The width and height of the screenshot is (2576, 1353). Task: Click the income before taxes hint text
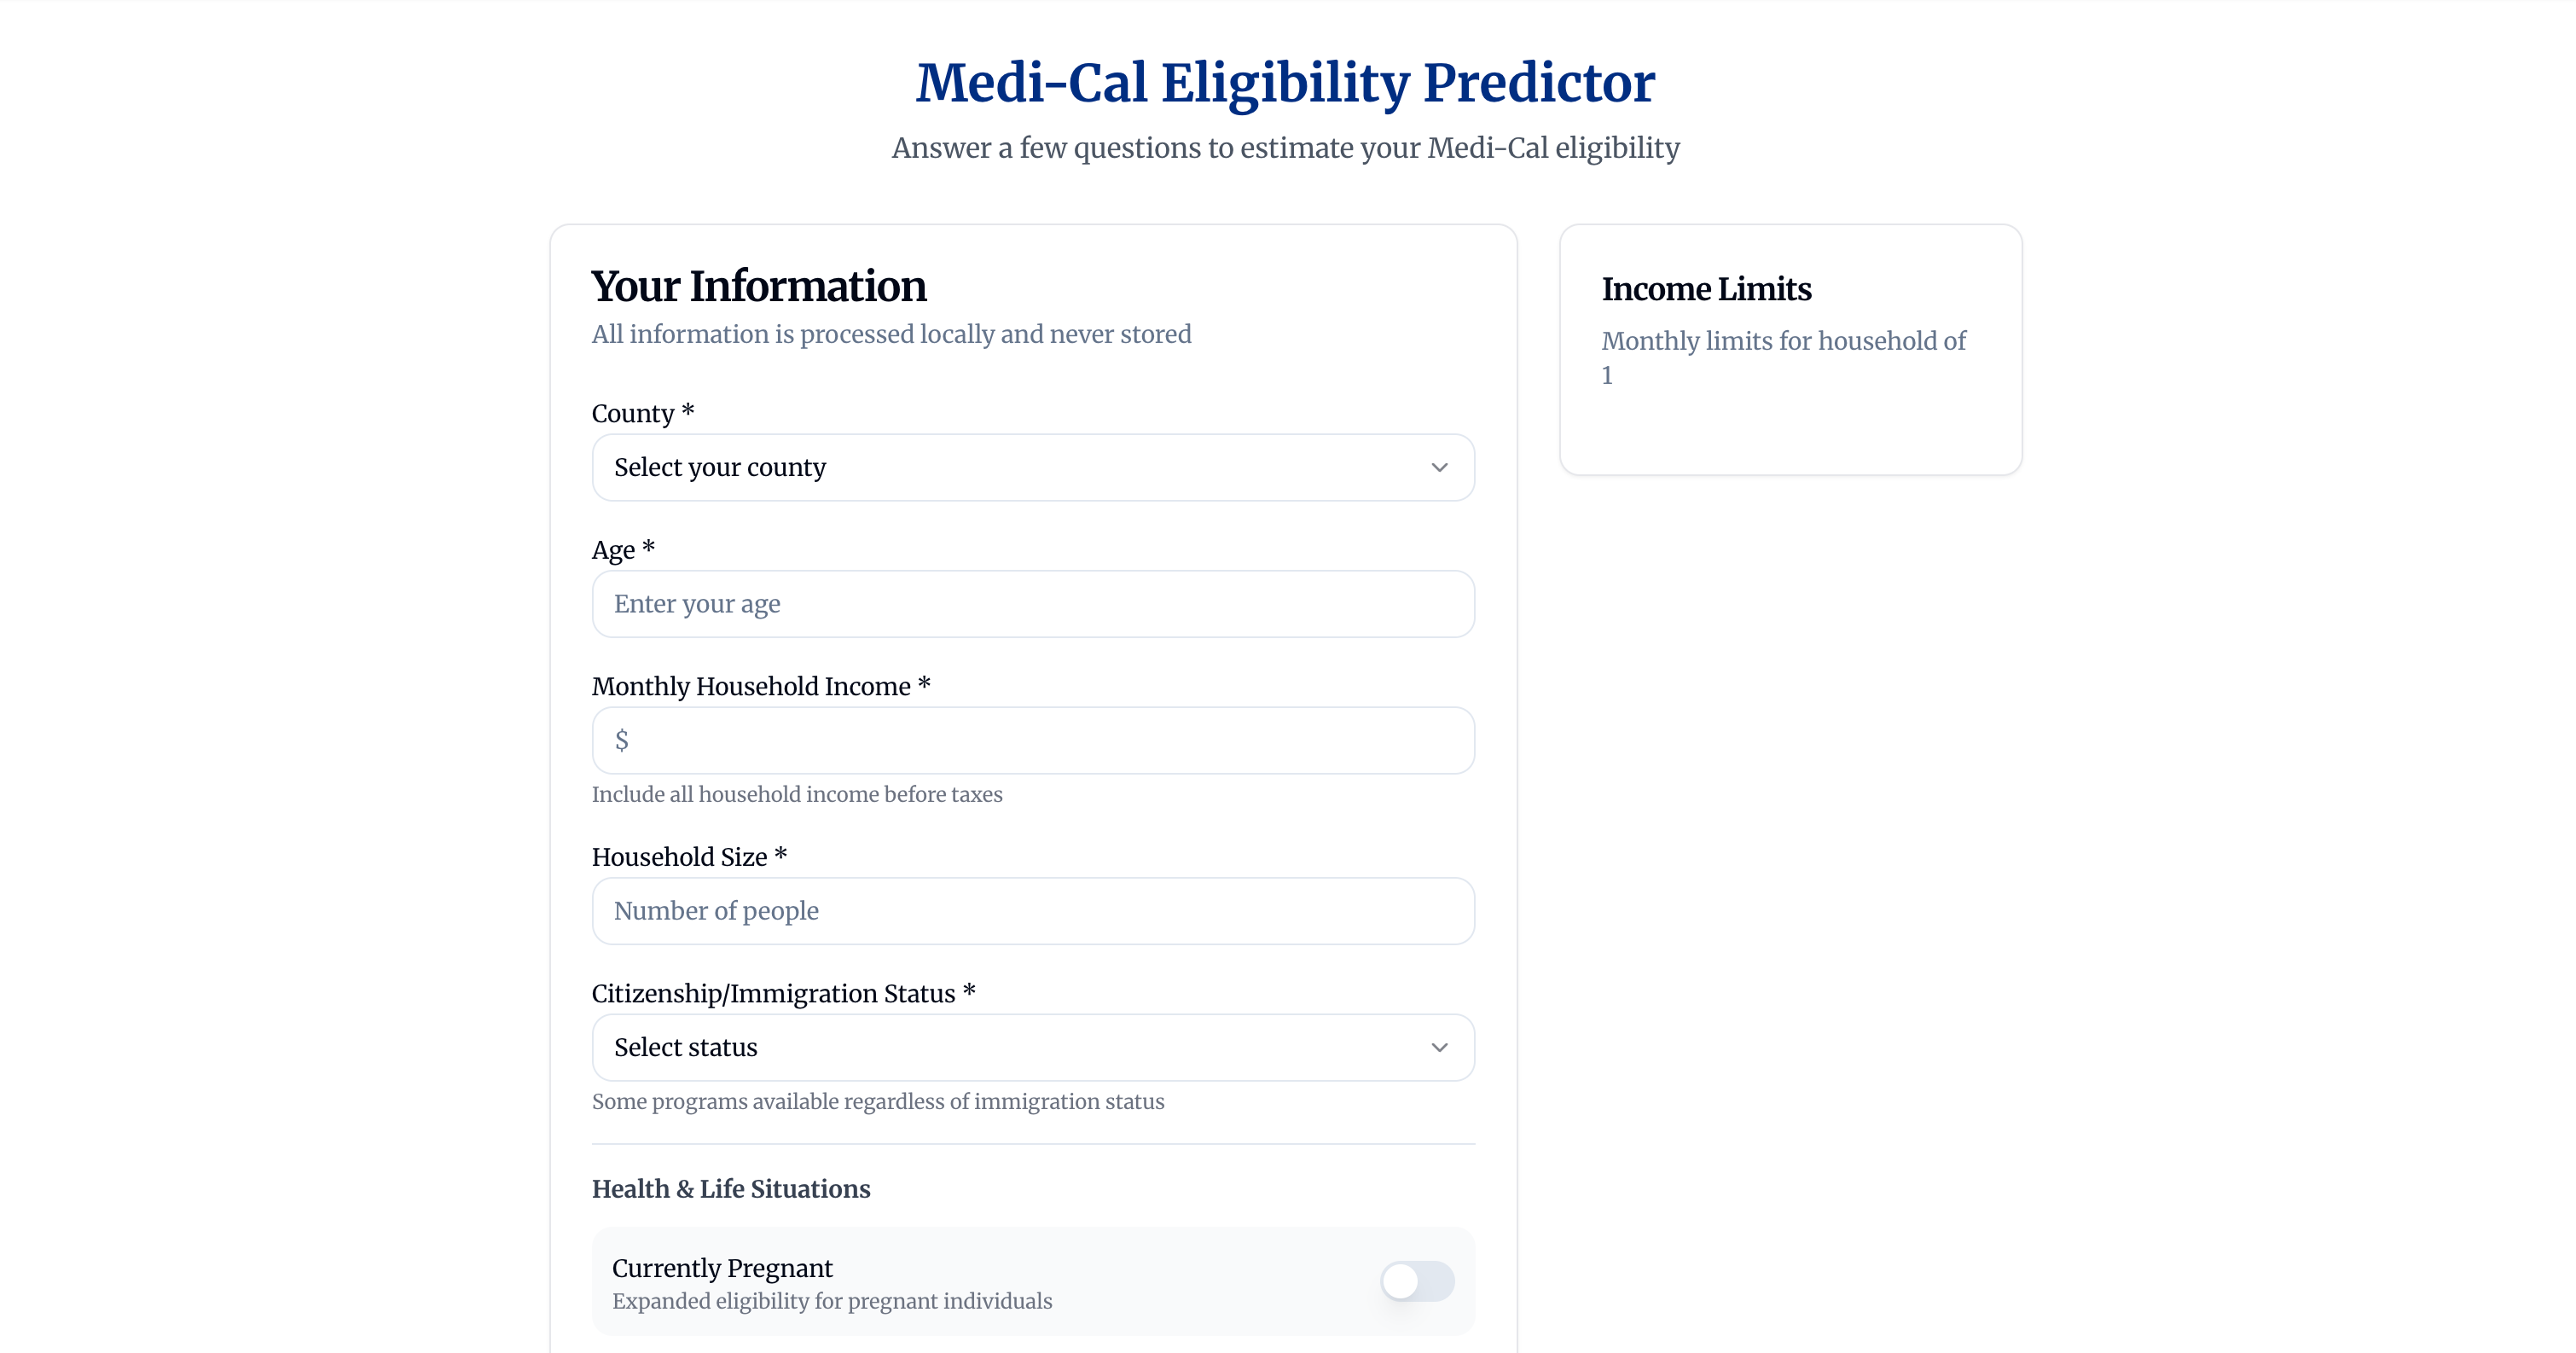[796, 794]
